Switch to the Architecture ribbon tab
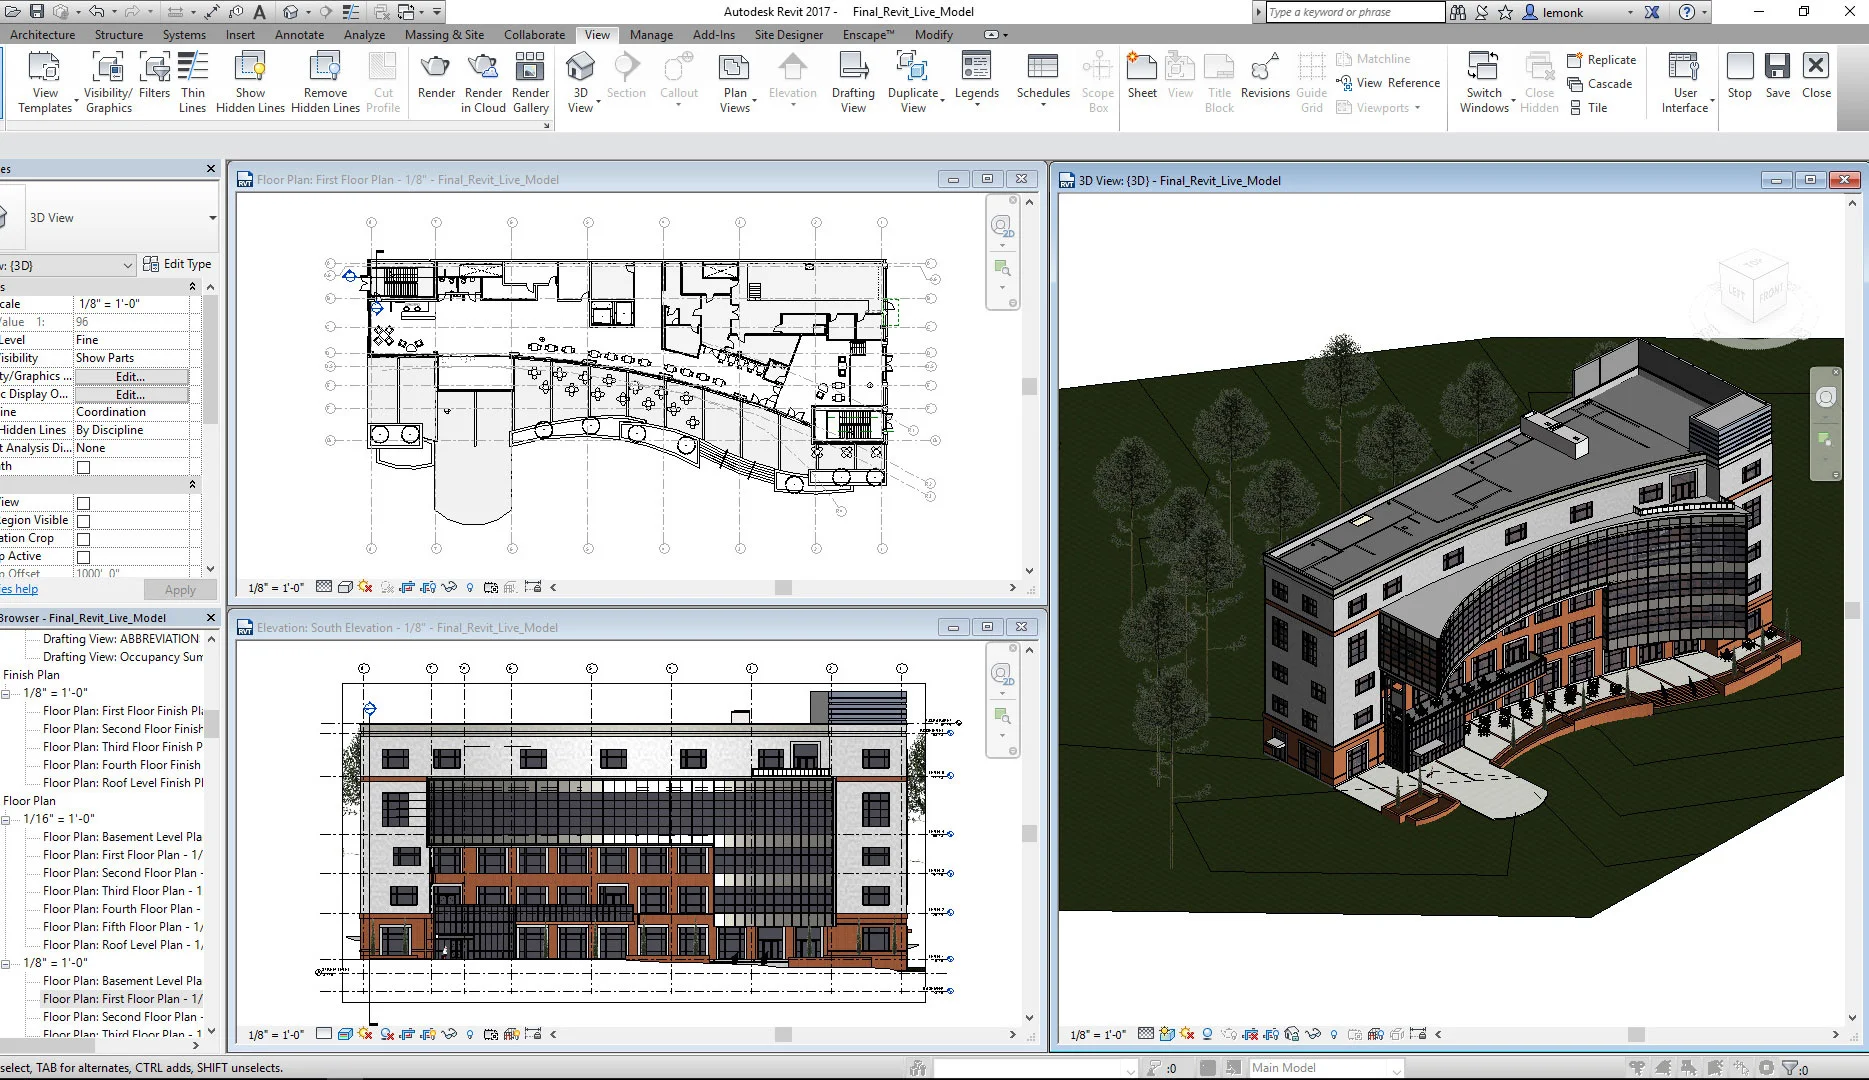Image resolution: width=1869 pixels, height=1080 pixels. (x=42, y=34)
